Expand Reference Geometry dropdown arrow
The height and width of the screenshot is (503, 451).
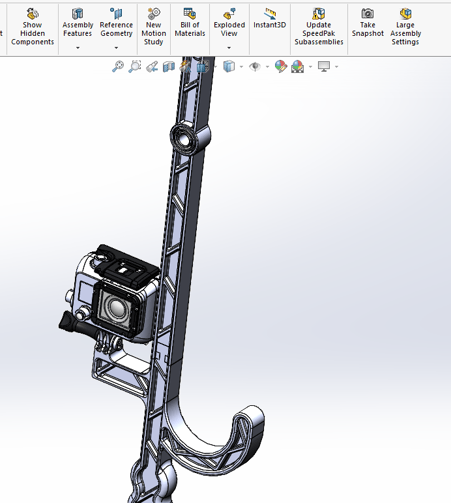coord(116,48)
